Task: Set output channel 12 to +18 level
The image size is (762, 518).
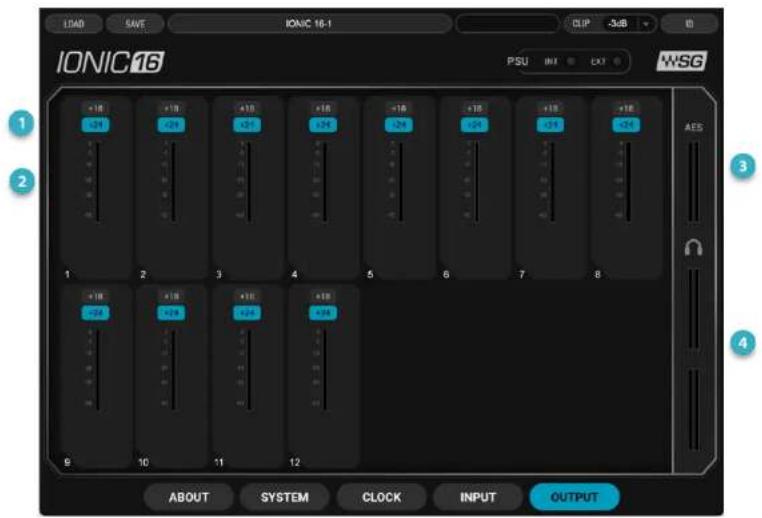Action: point(323,296)
